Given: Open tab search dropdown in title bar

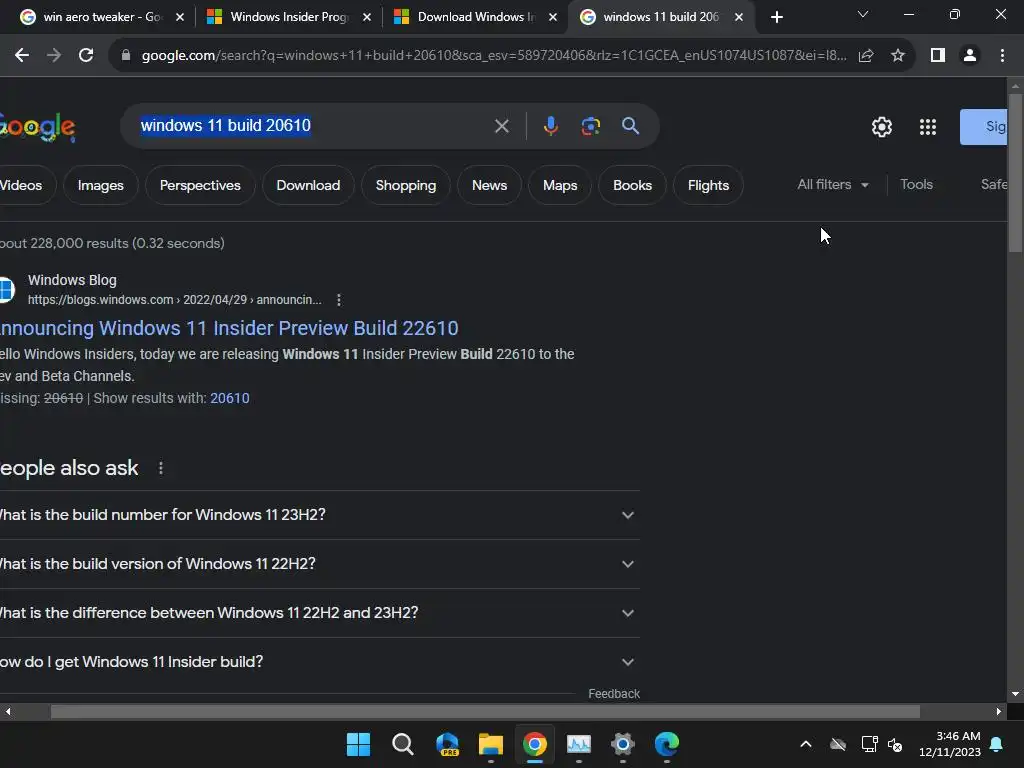Looking at the screenshot, I should (863, 14).
